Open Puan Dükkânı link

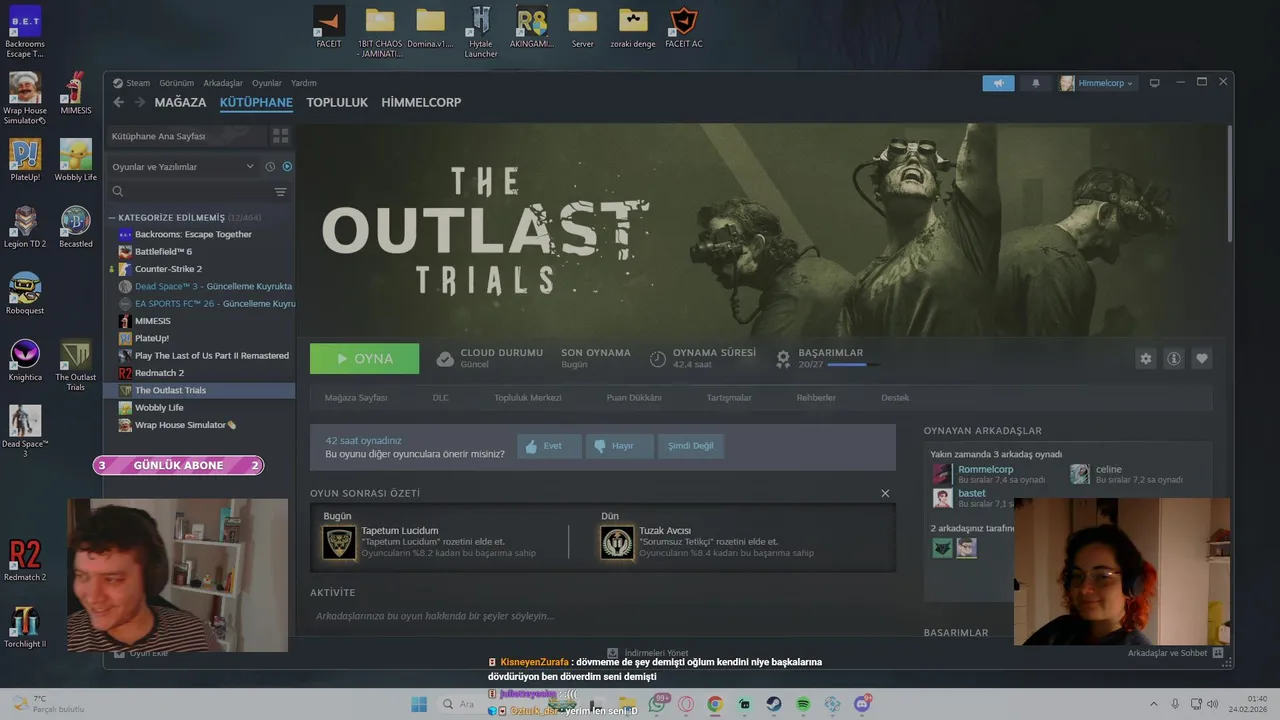click(634, 398)
